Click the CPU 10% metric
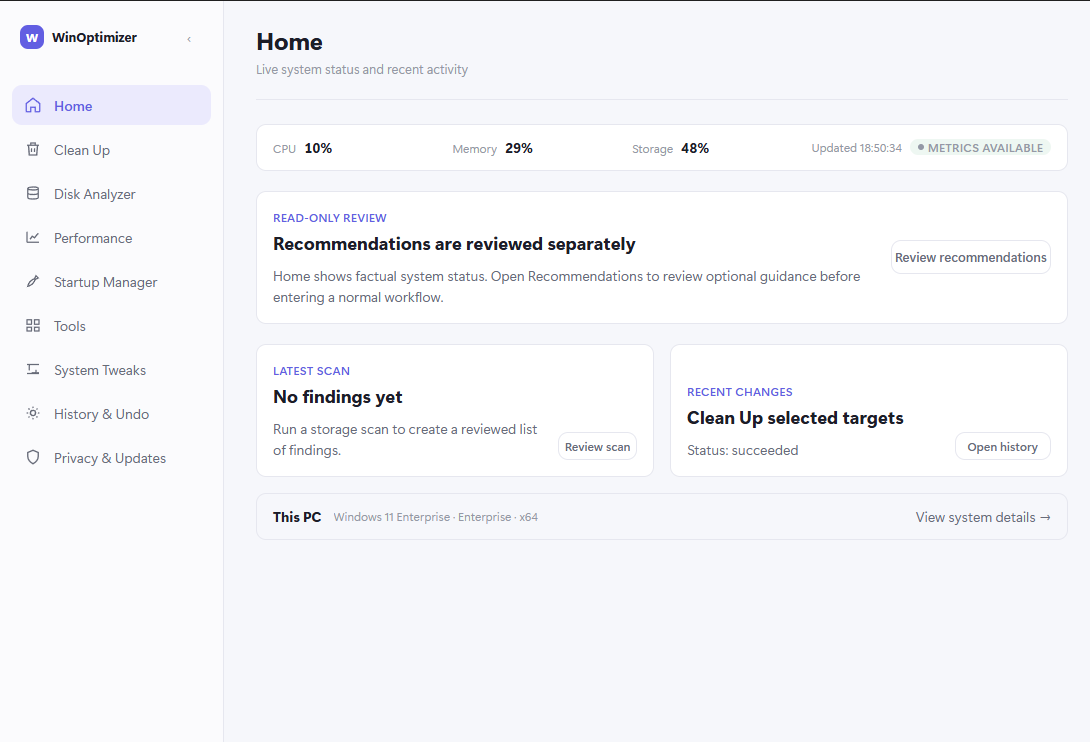The width and height of the screenshot is (1090, 742). [302, 148]
